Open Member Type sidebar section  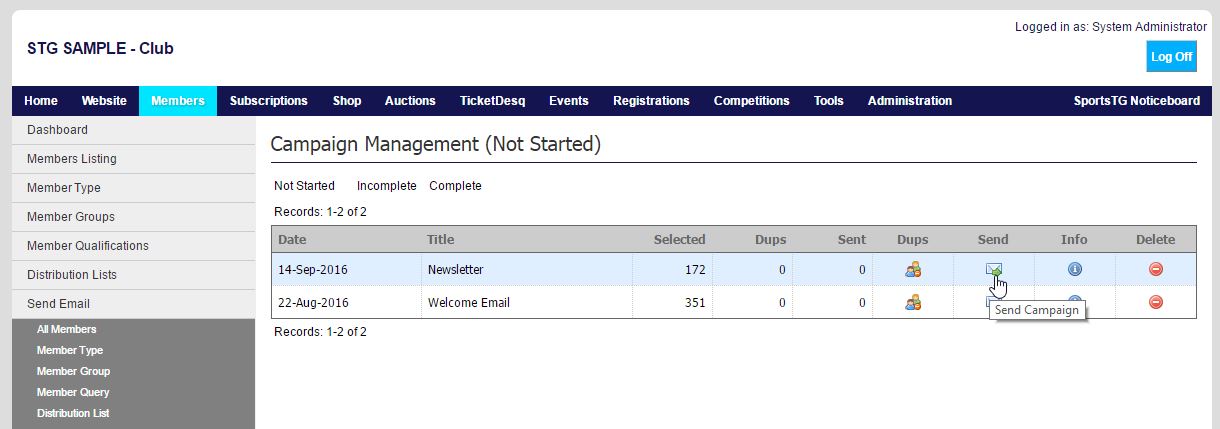click(133, 188)
